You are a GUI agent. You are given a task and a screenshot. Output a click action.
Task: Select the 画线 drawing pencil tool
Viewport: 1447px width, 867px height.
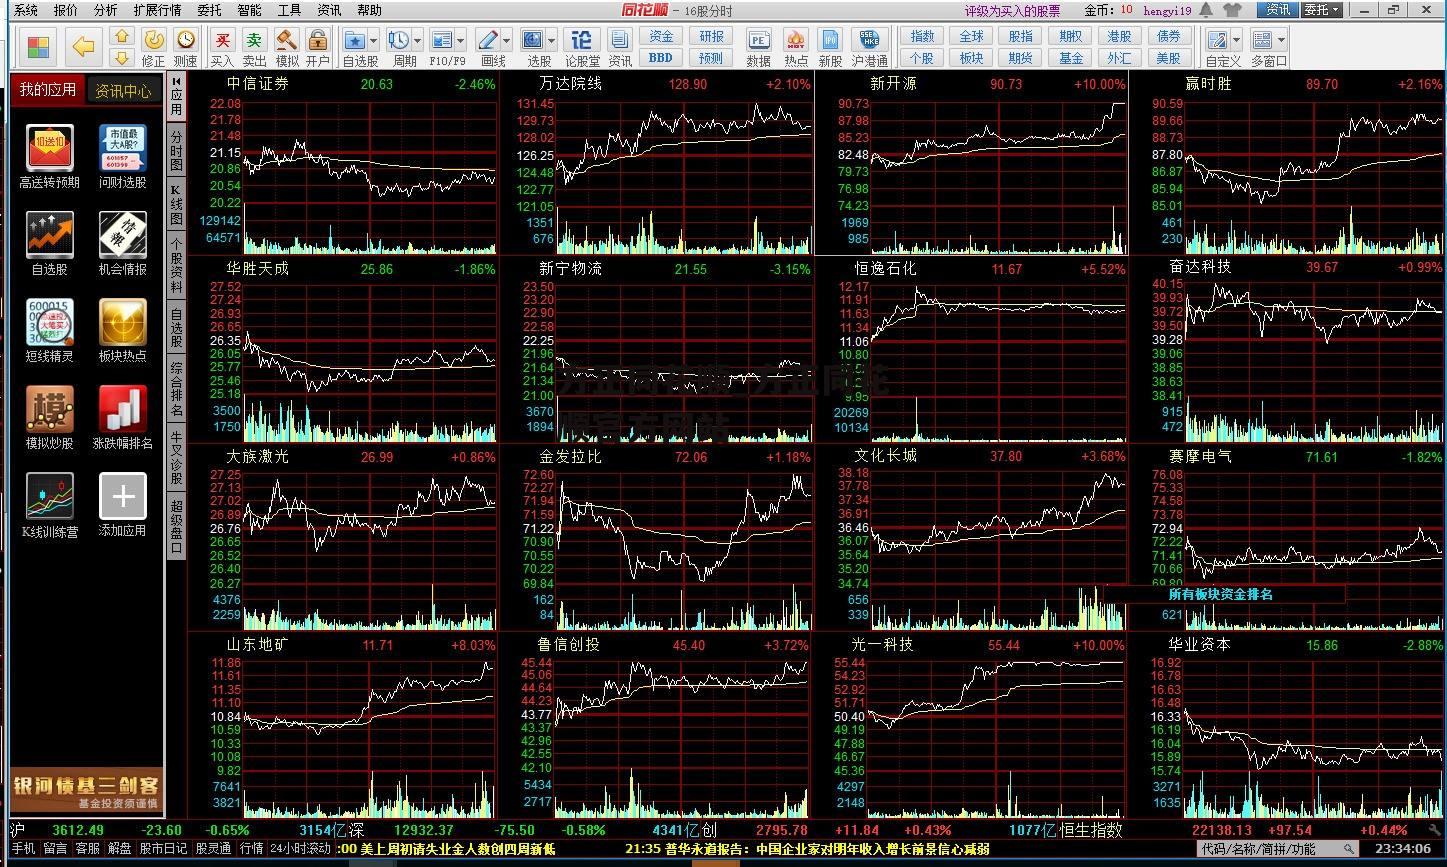coord(488,40)
